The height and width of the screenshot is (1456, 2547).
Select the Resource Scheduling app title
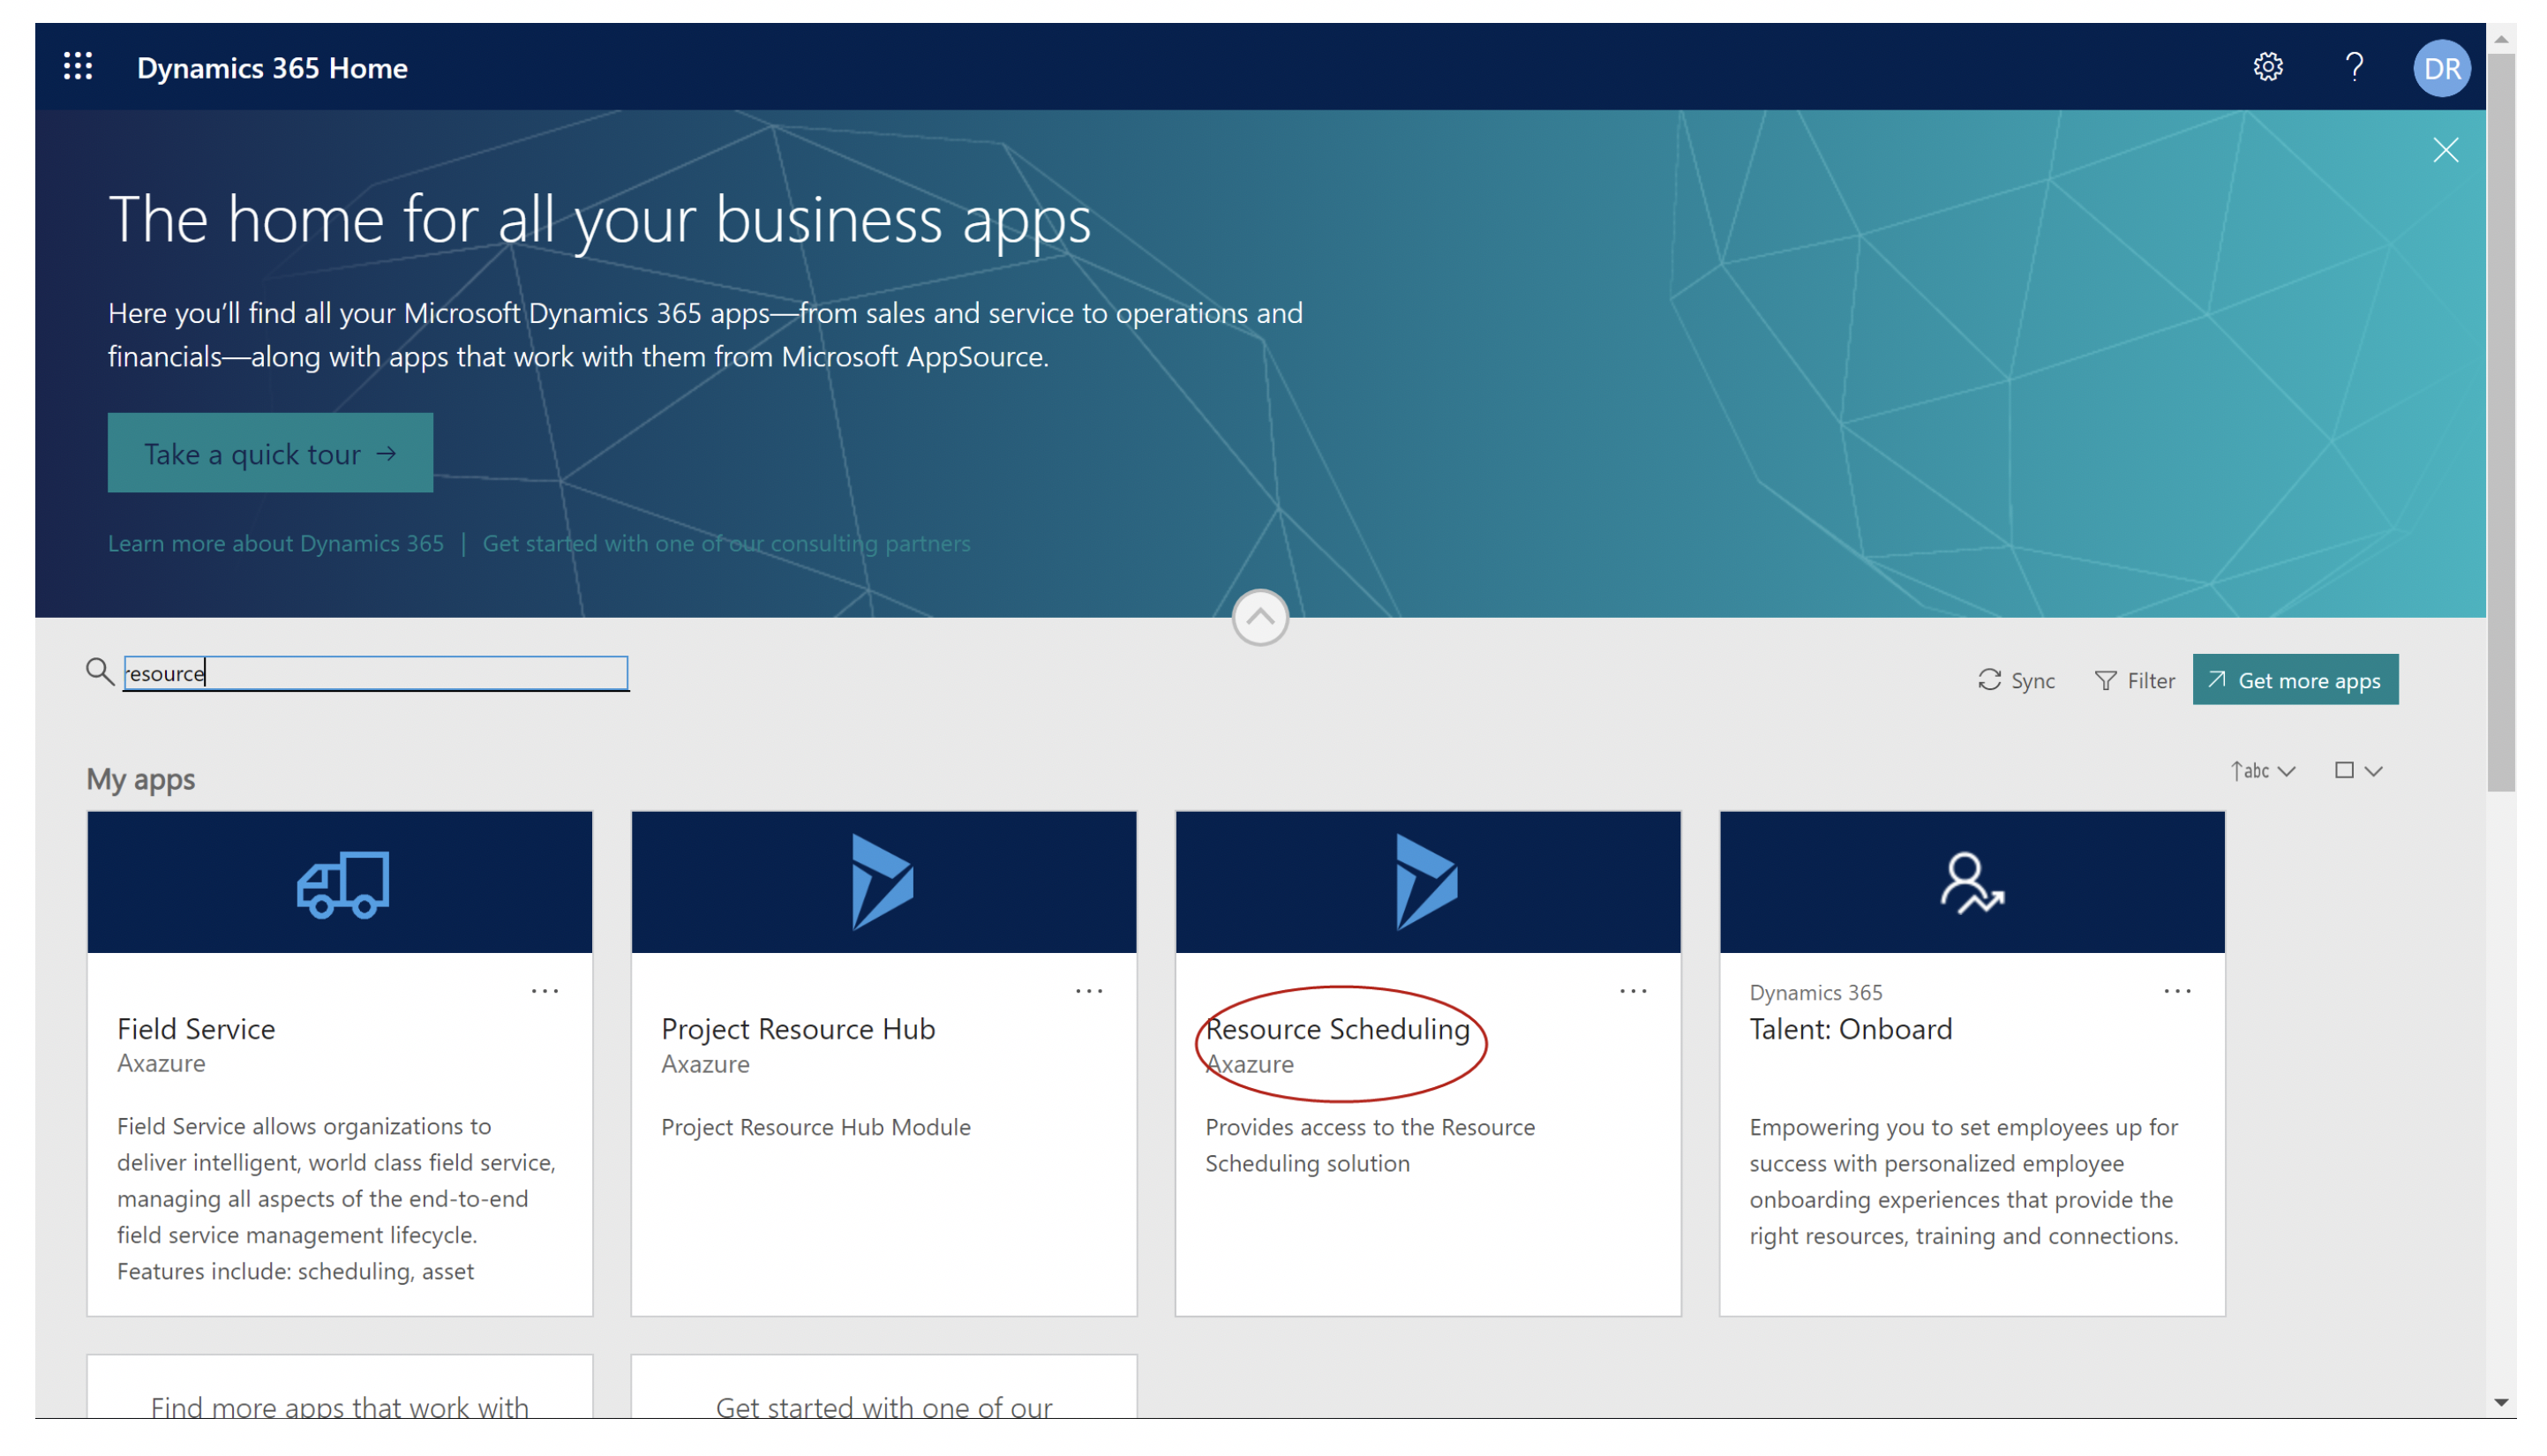click(1337, 1029)
